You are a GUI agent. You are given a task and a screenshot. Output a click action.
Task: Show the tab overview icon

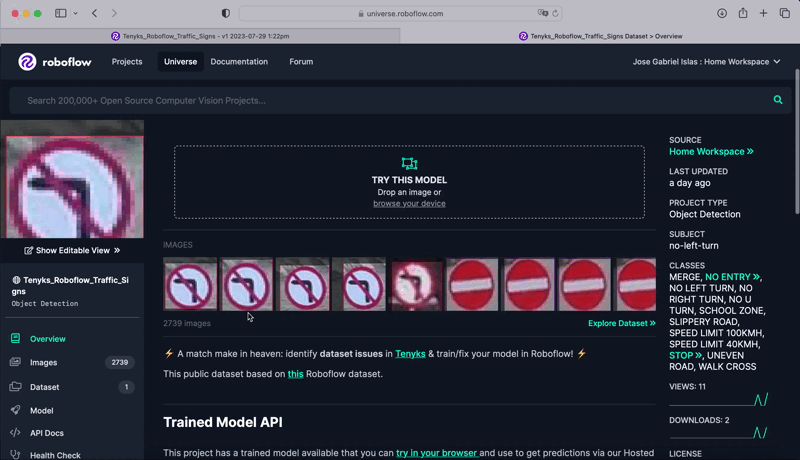pos(785,13)
